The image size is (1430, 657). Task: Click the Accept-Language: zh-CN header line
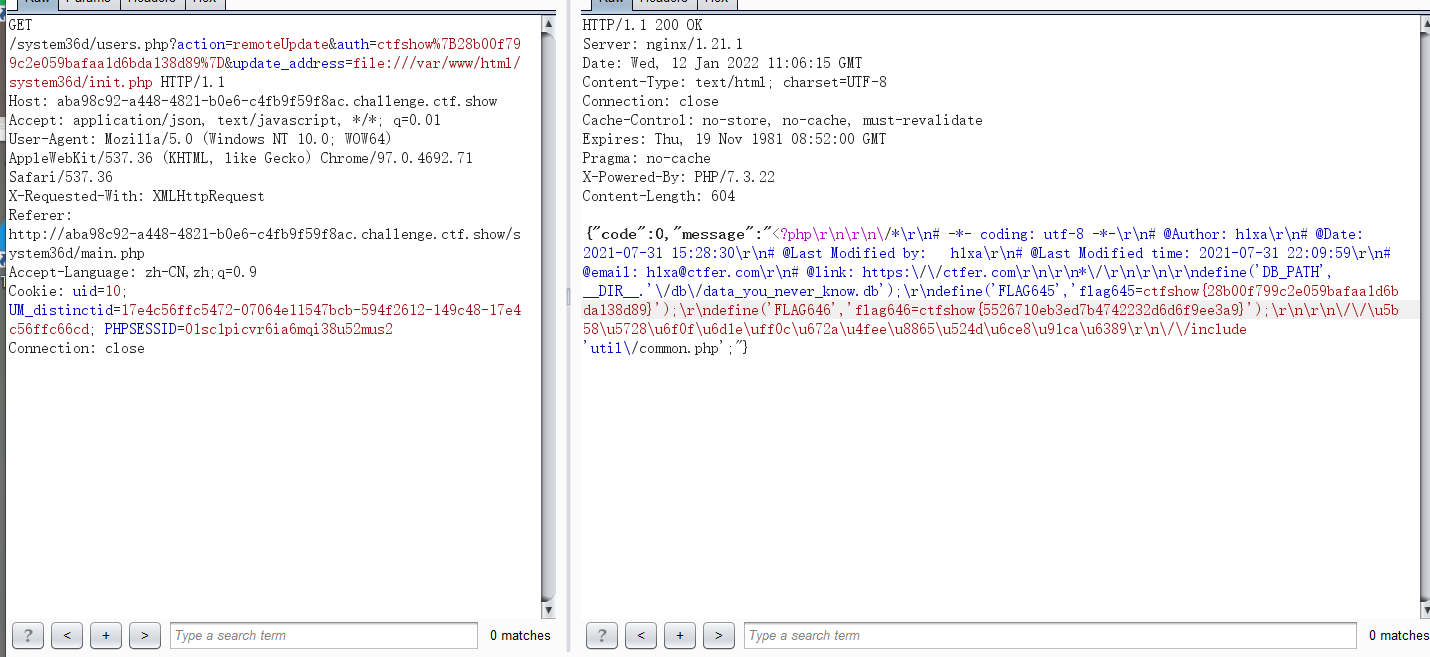pyautogui.click(x=132, y=272)
